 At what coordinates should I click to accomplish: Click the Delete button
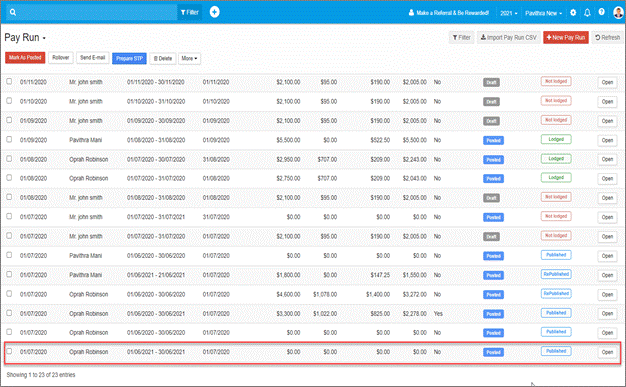[162, 58]
